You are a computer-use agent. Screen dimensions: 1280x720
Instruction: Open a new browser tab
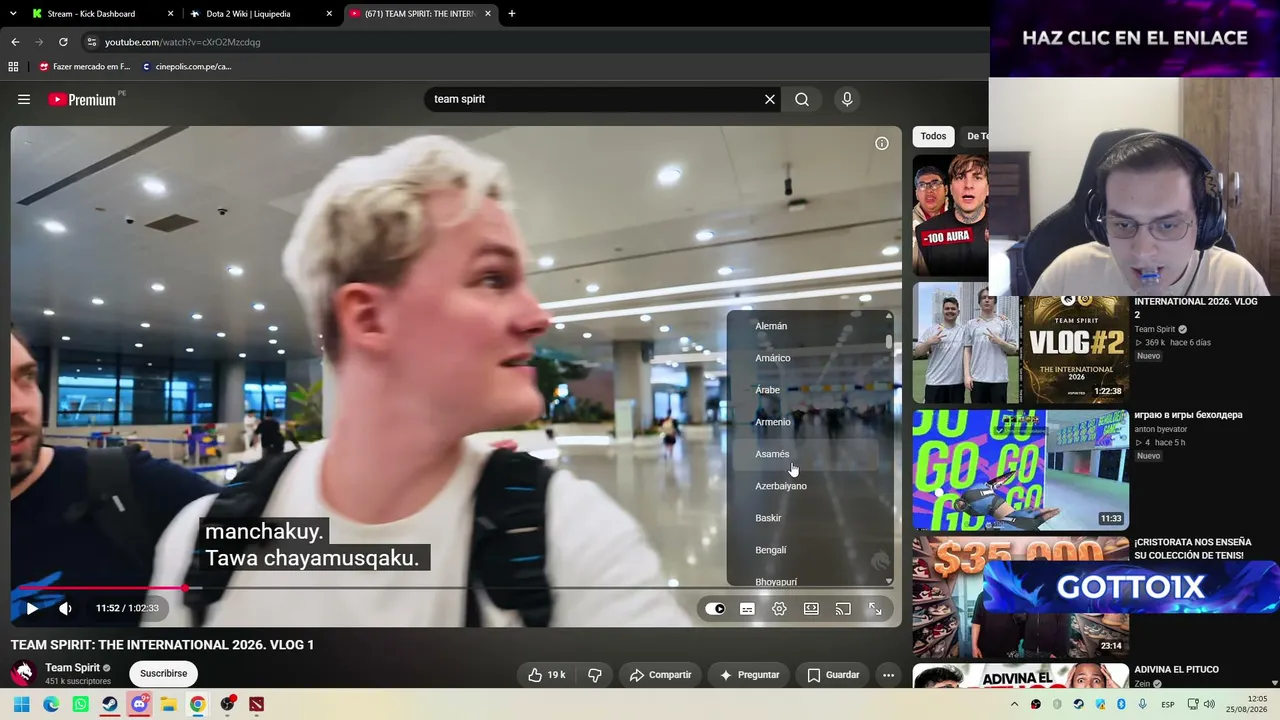(x=512, y=14)
